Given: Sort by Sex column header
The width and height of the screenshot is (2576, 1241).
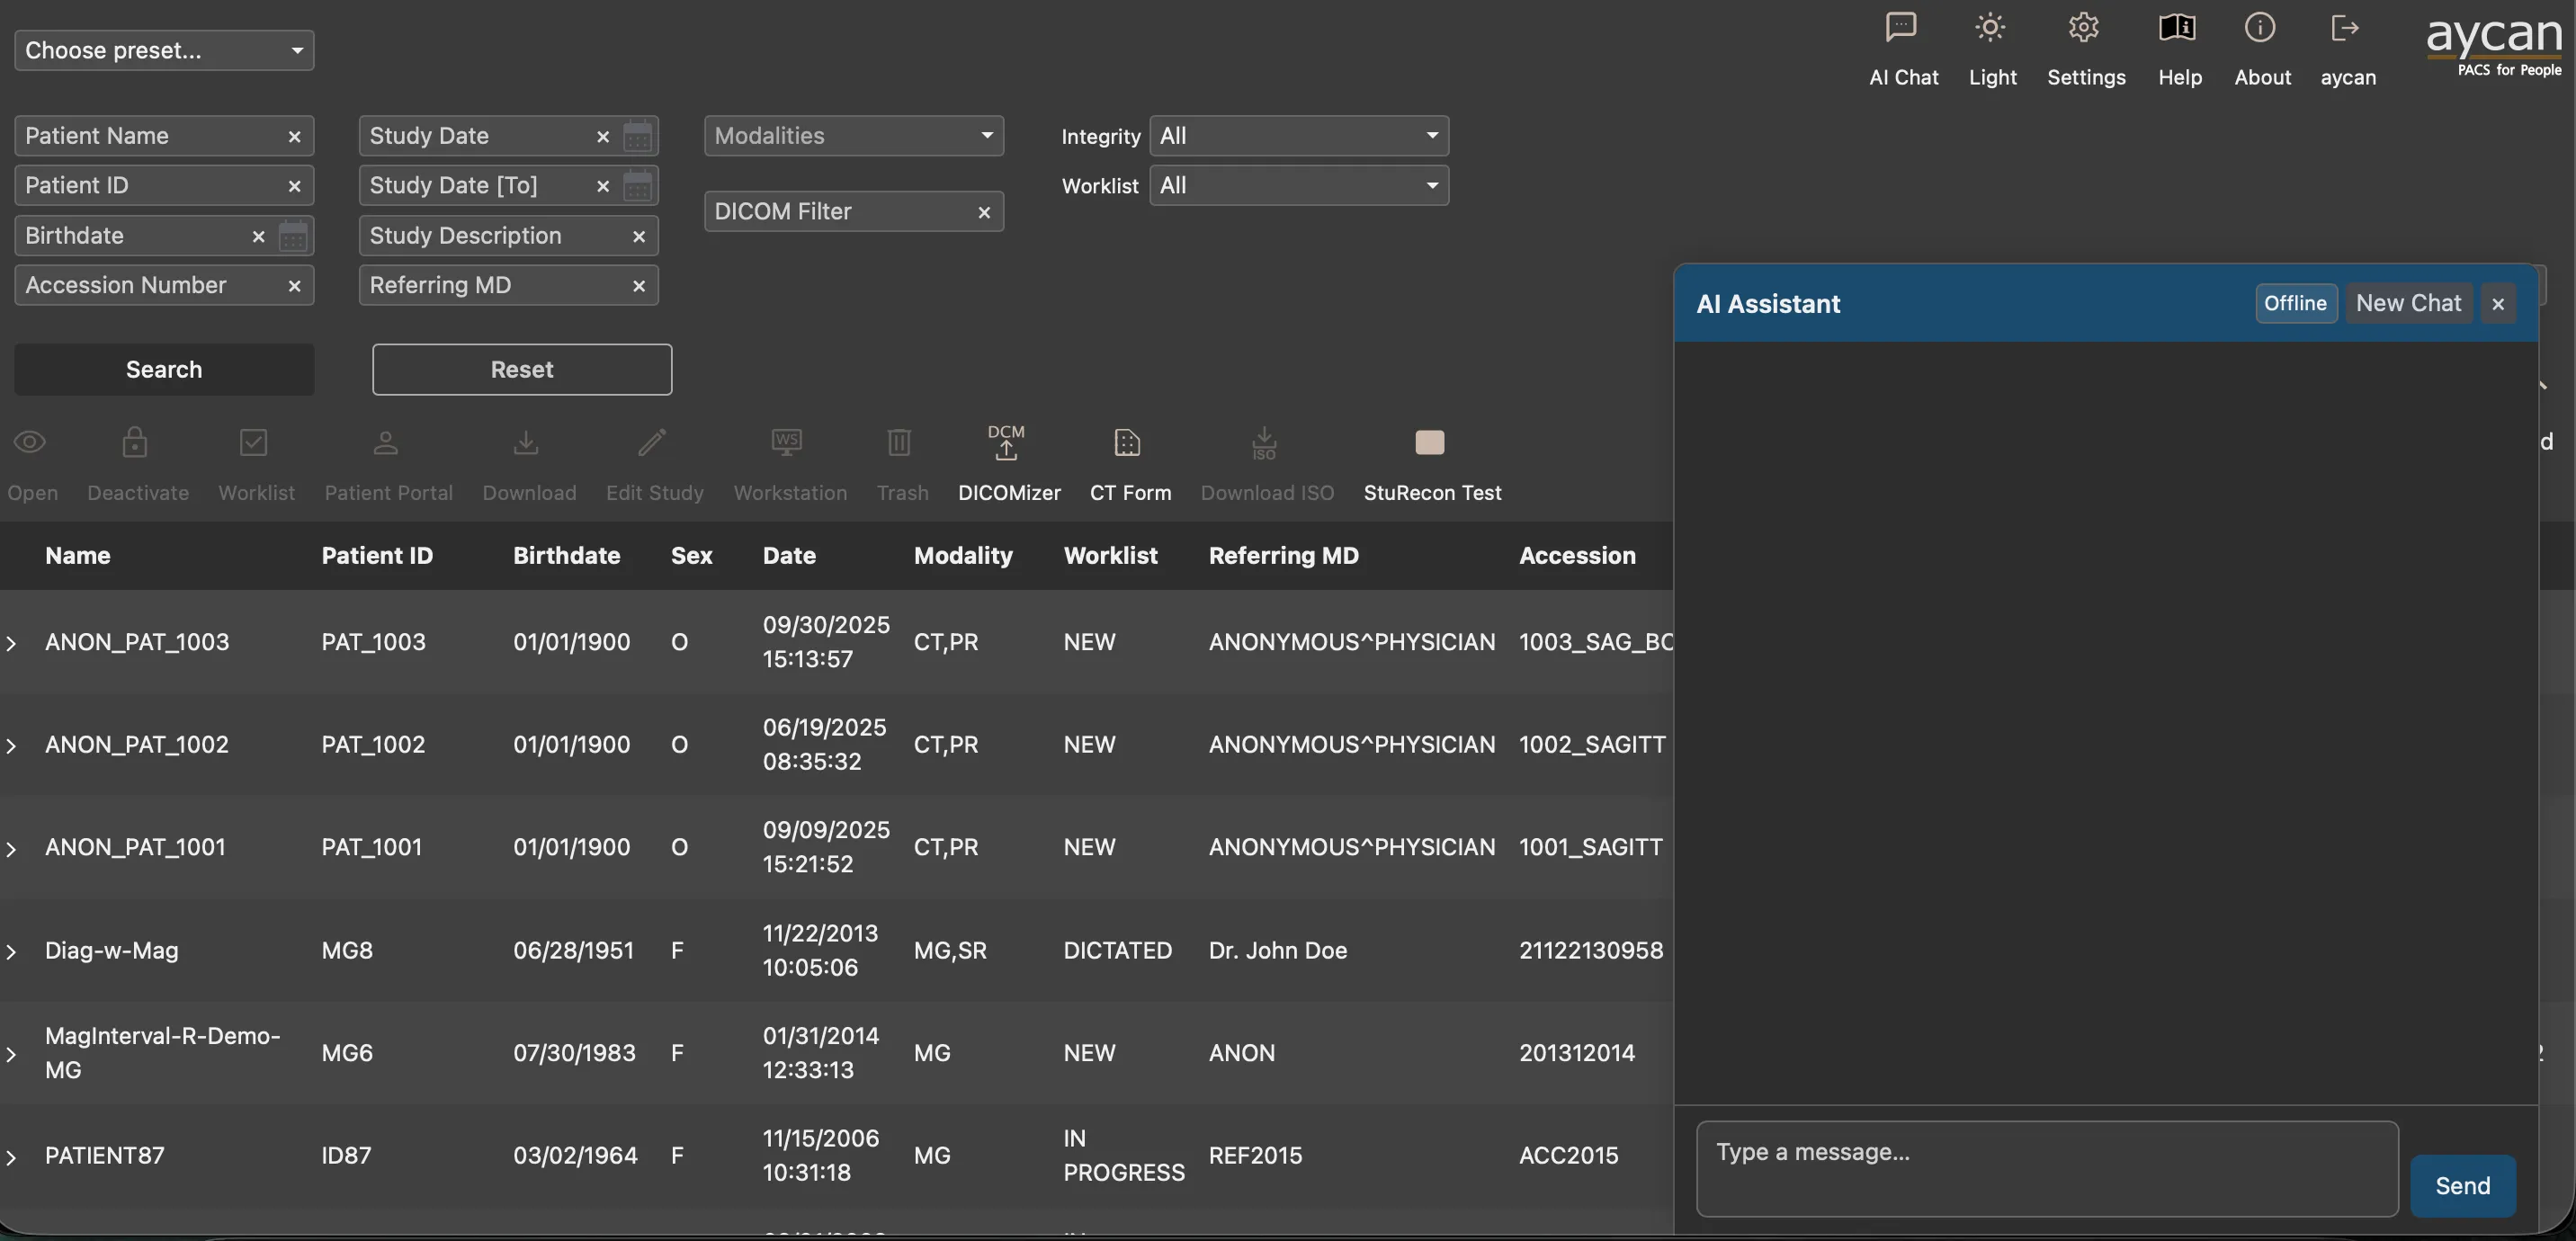Looking at the screenshot, I should [x=692, y=556].
